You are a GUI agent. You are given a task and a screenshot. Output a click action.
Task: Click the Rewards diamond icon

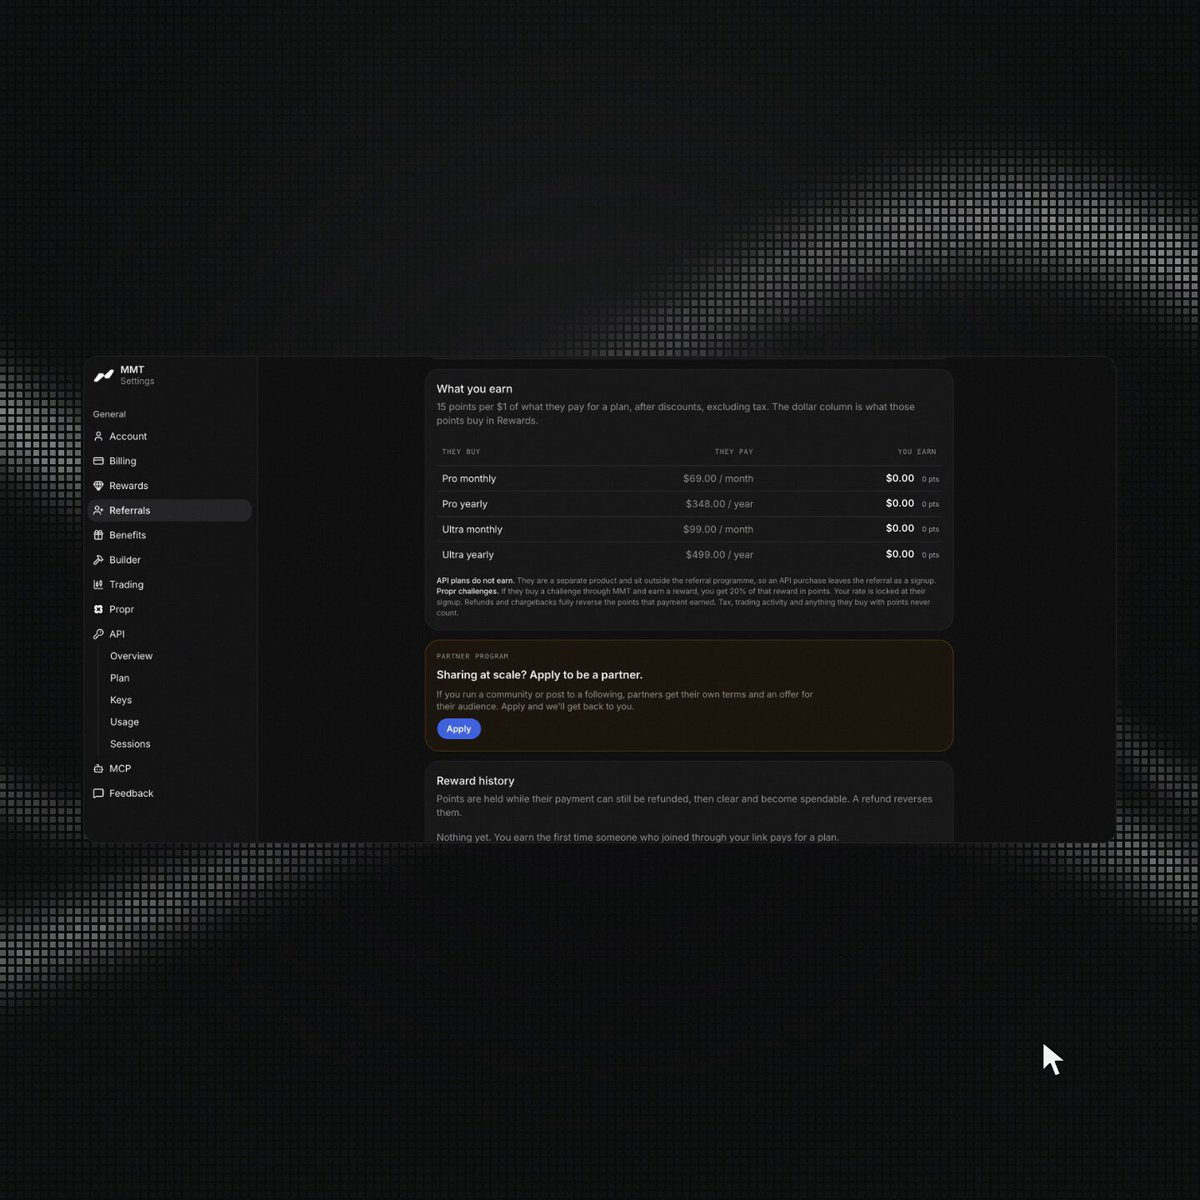click(98, 486)
